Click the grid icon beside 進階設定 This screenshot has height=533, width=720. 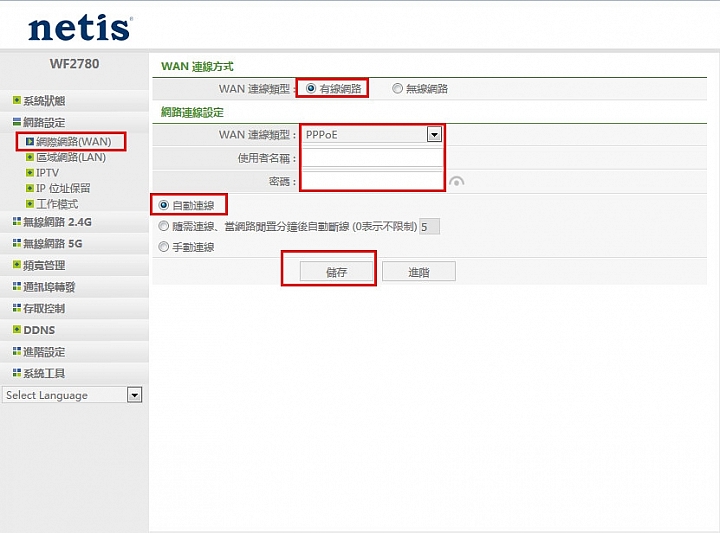coord(17,351)
